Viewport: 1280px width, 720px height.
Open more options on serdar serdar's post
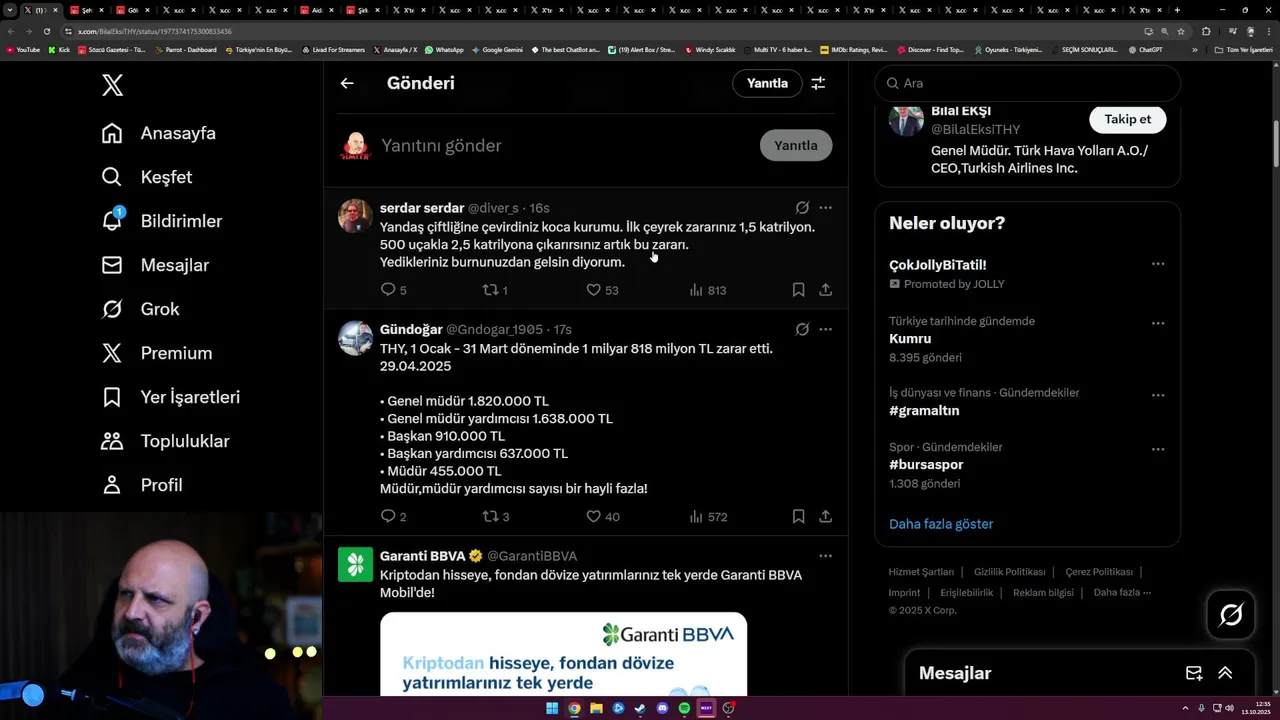(x=825, y=208)
